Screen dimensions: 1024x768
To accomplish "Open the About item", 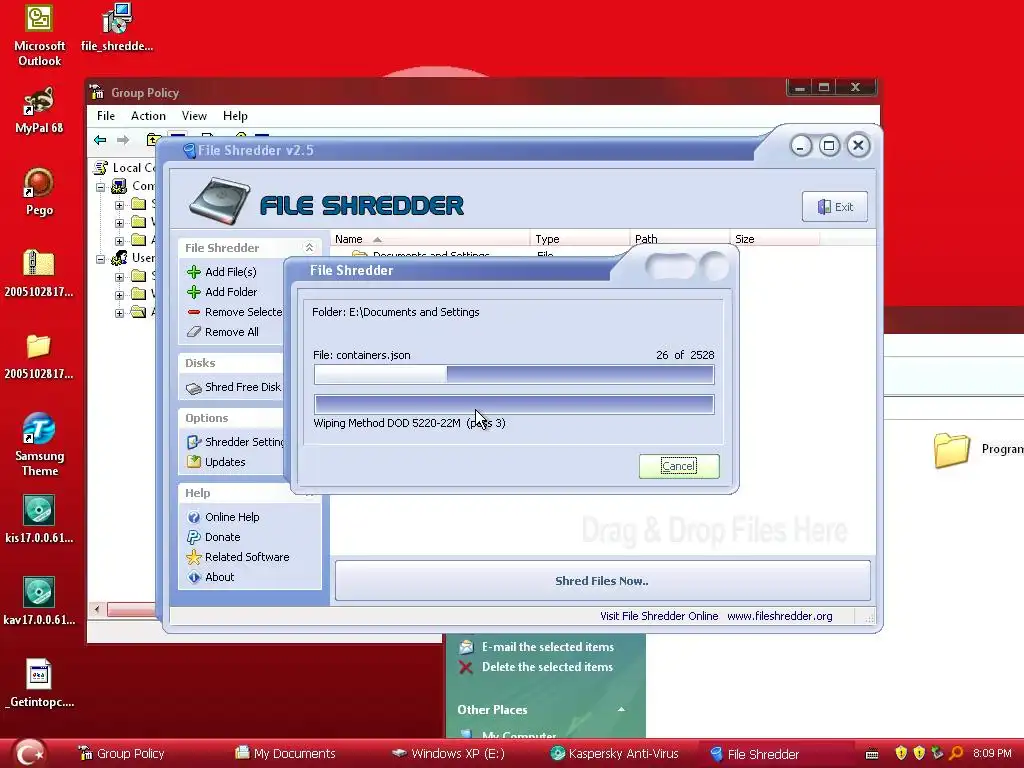I will [211, 577].
